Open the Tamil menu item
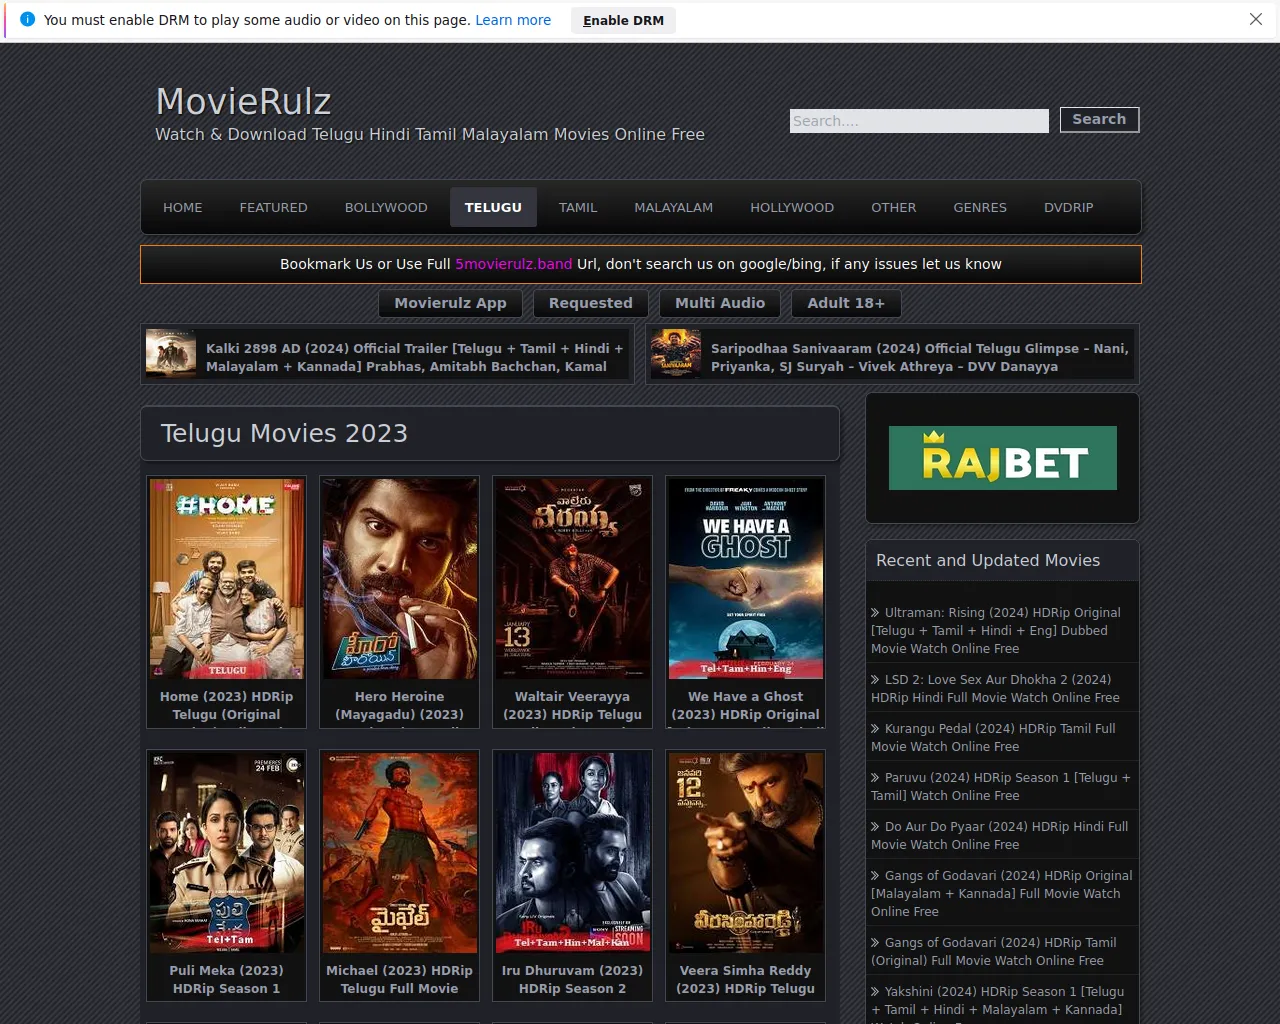The image size is (1280, 1024). pyautogui.click(x=578, y=207)
